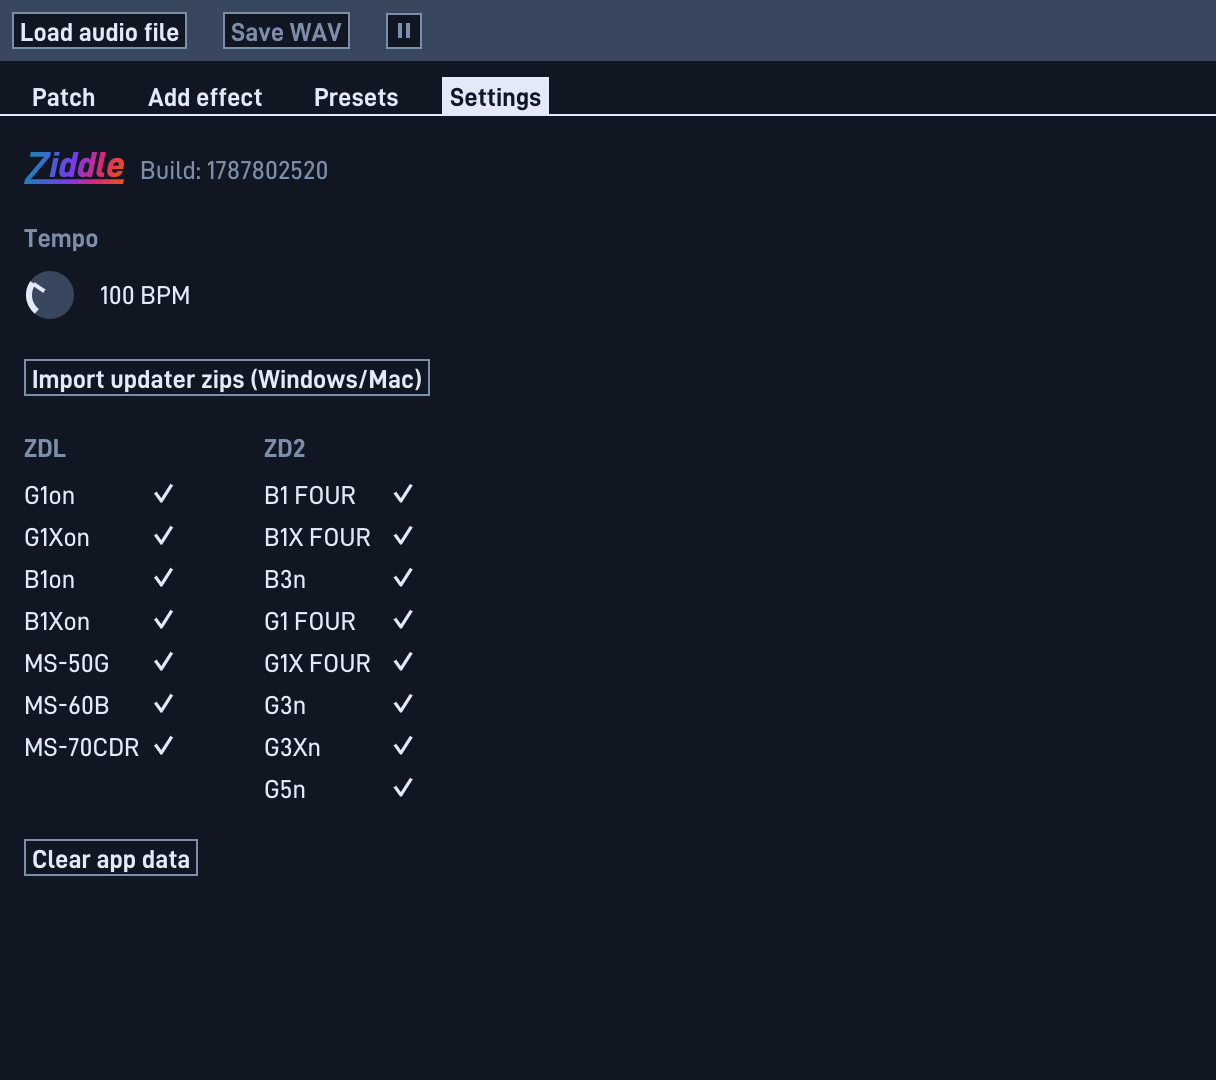
Task: Click the B1on device name
Action: 50,579
